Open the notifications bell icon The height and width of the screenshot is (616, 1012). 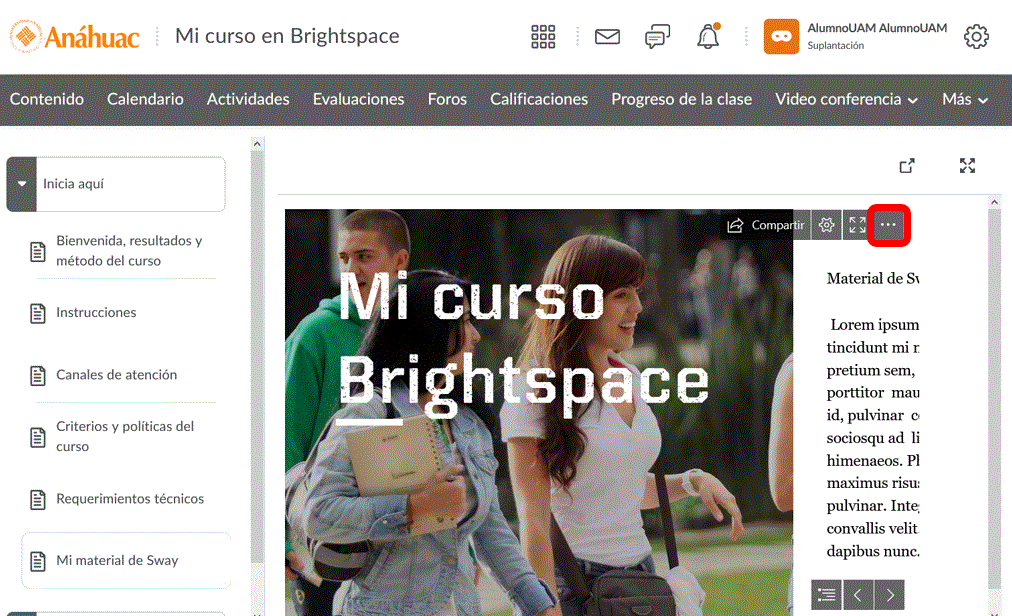[x=708, y=37]
